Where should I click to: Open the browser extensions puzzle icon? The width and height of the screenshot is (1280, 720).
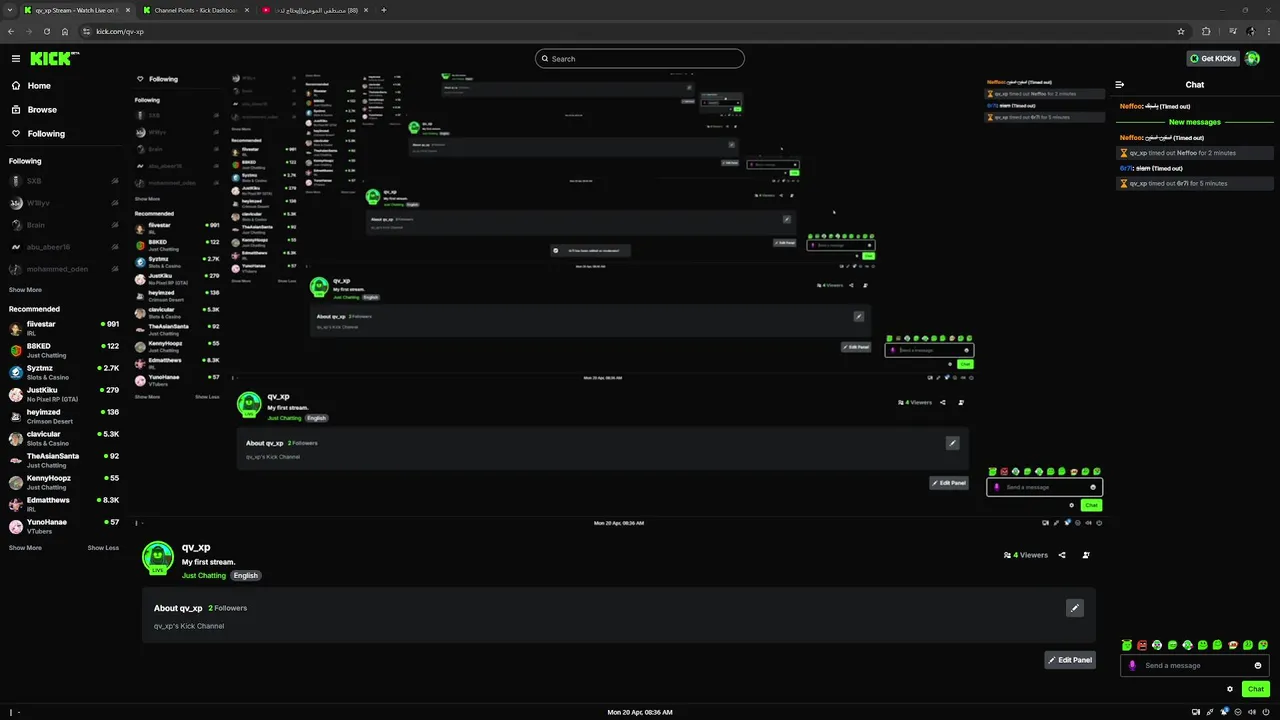[x=1206, y=31]
